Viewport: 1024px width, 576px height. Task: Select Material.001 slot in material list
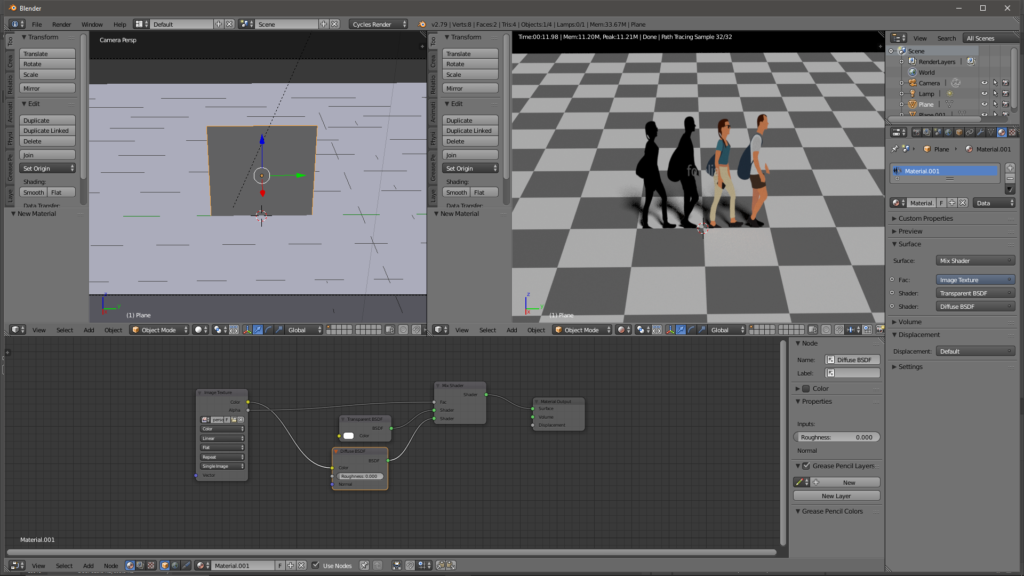pos(944,171)
